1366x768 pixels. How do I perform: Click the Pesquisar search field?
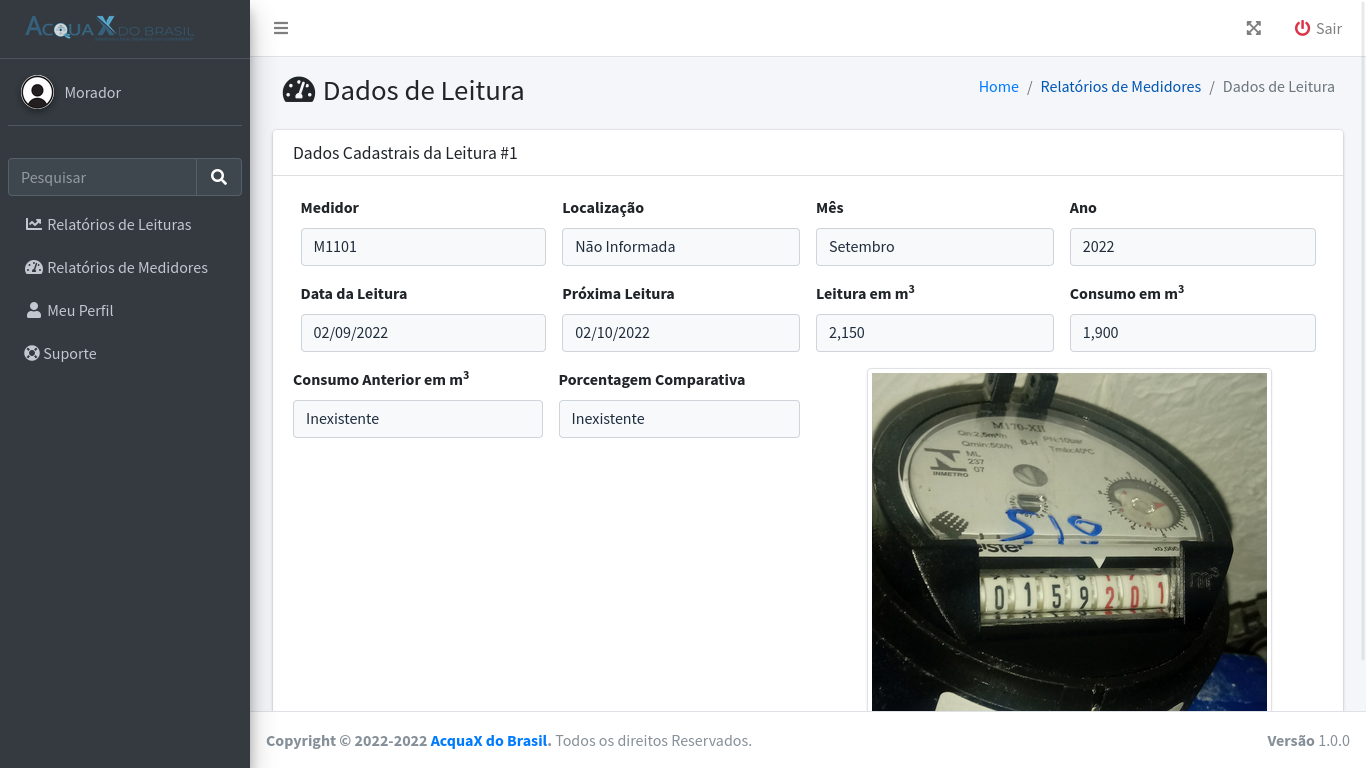pyautogui.click(x=102, y=177)
